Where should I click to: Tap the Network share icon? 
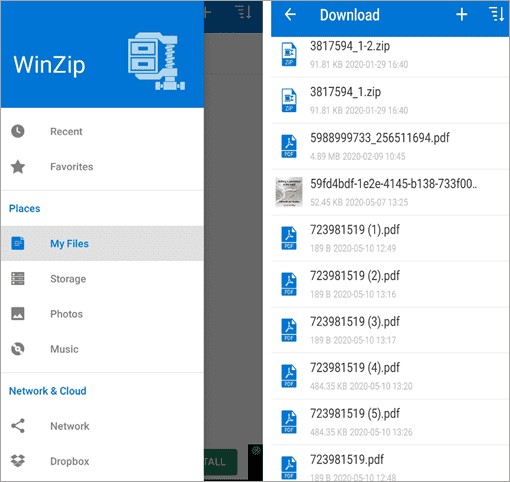coord(18,426)
